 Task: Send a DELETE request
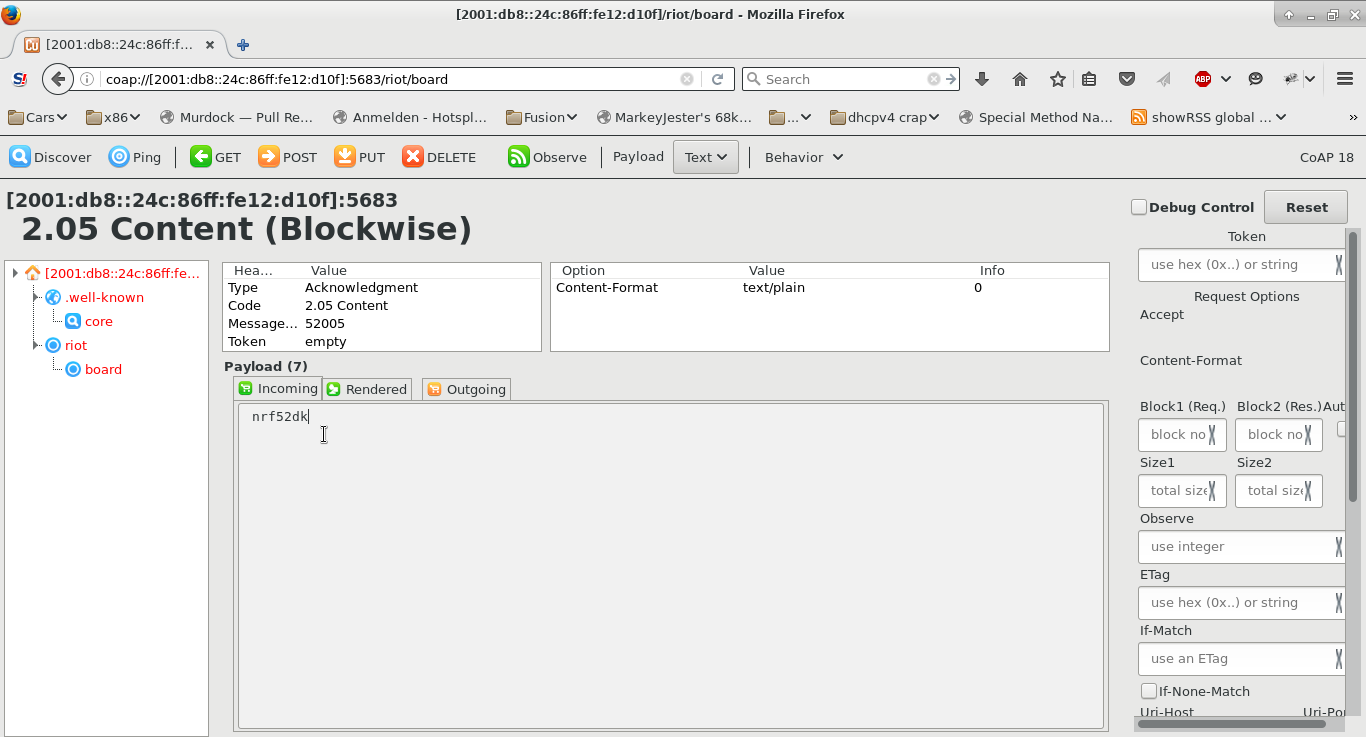pyautogui.click(x=439, y=157)
